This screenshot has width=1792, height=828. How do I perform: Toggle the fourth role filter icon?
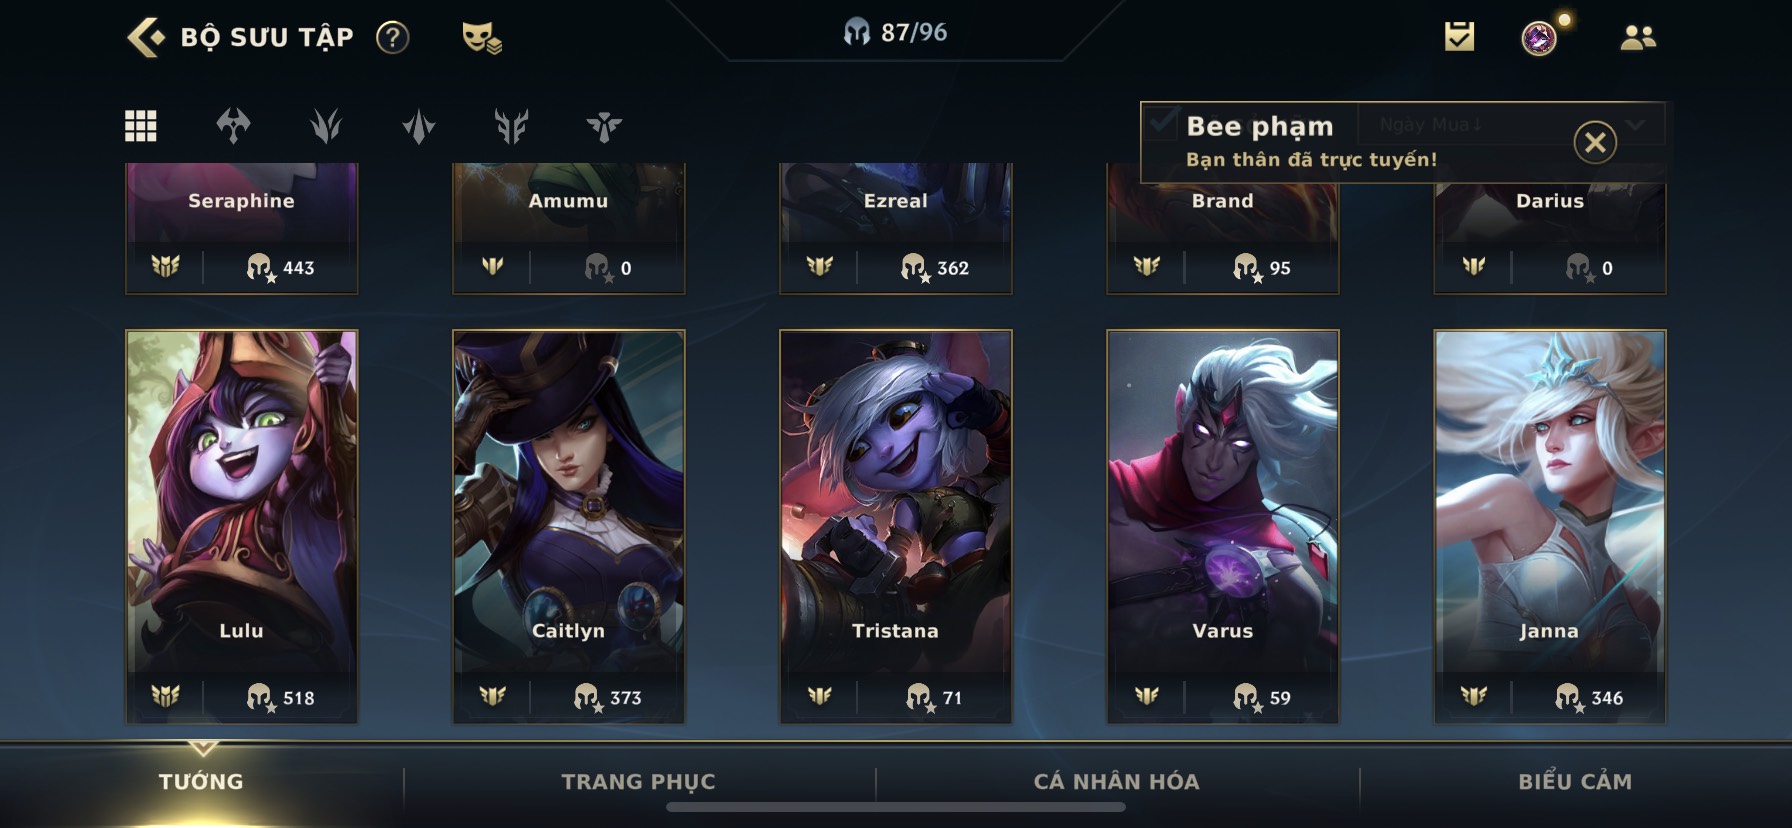click(419, 126)
